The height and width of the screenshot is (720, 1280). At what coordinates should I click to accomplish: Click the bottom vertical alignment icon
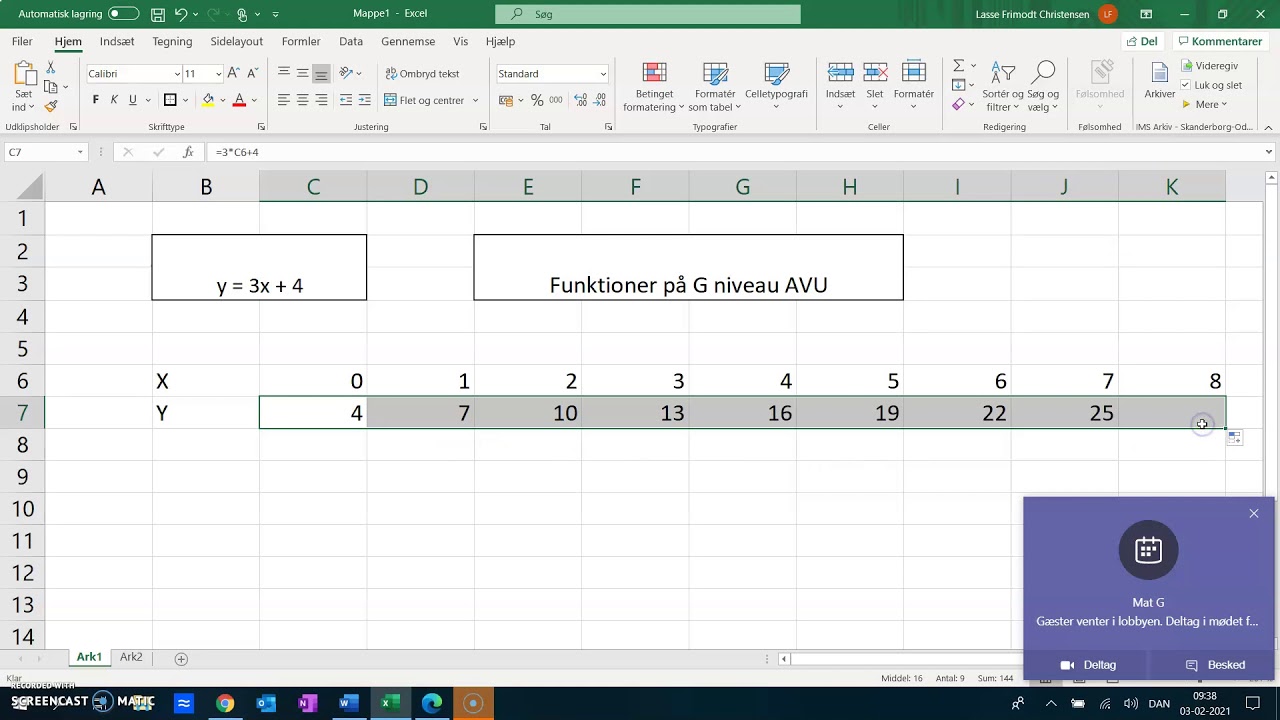pos(321,73)
